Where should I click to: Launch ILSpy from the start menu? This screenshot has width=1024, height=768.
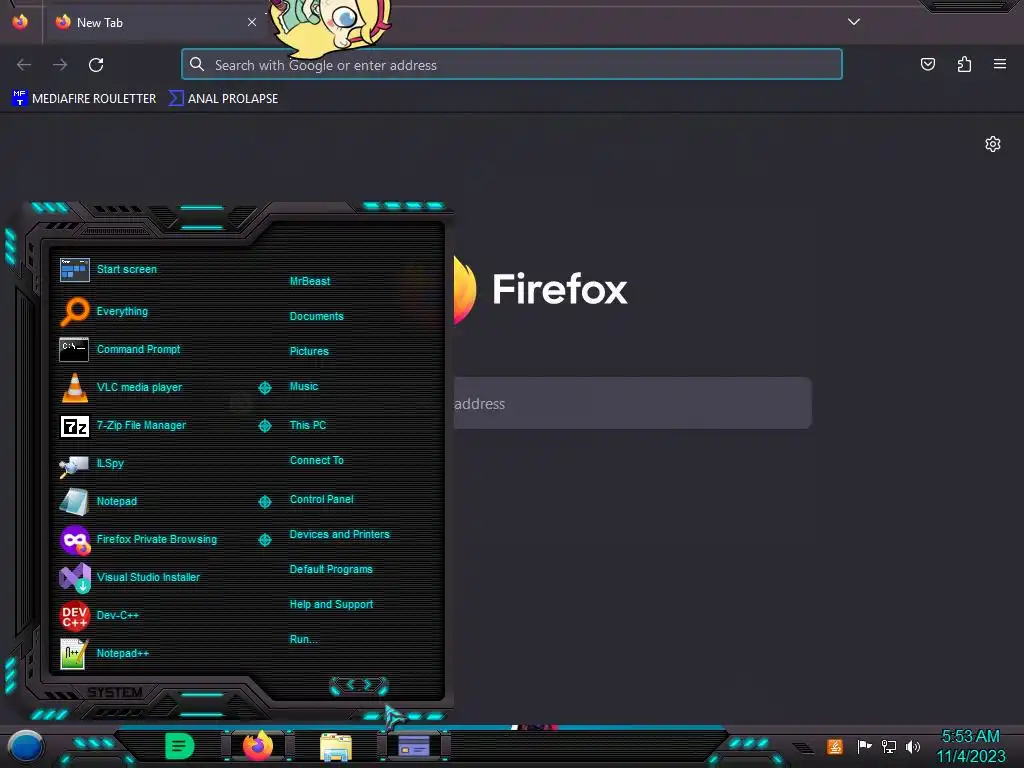pos(91,464)
